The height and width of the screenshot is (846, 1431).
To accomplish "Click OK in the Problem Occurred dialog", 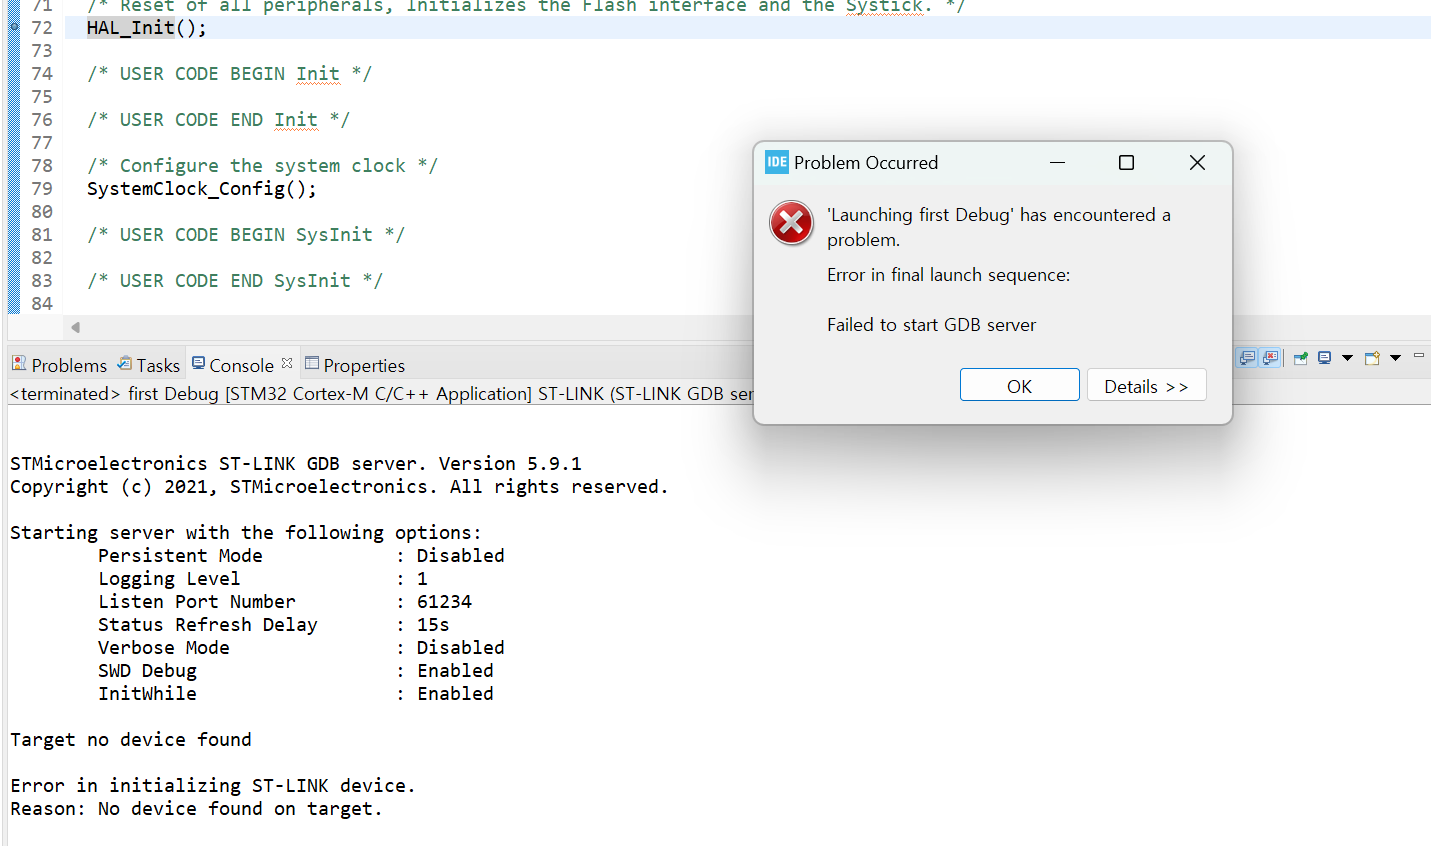I will coord(1019,385).
